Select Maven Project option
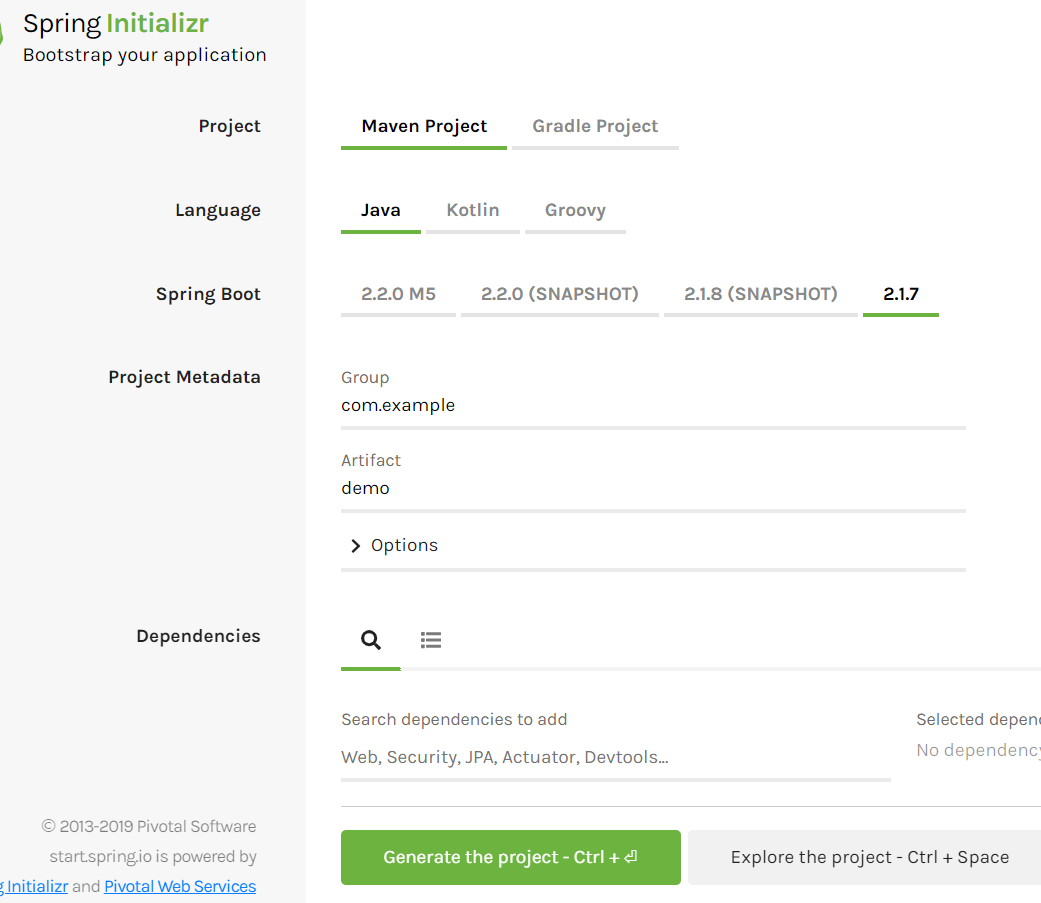Viewport: 1041px width, 903px height. pos(424,126)
